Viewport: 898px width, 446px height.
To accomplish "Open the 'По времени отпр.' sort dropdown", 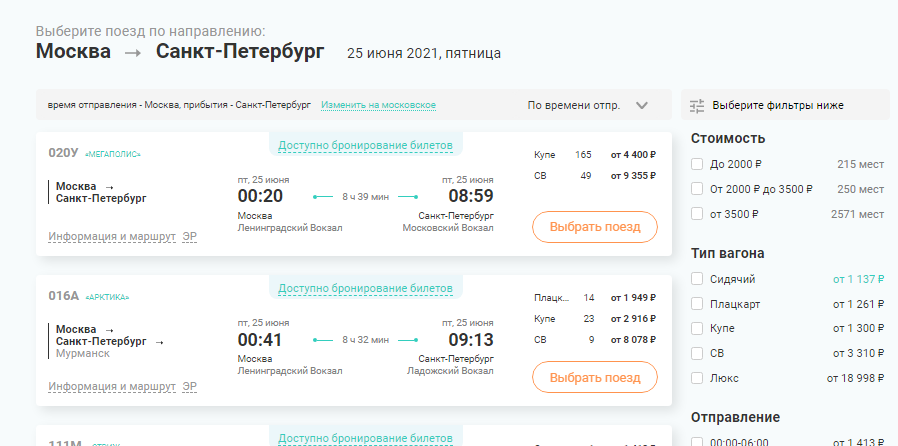I will pos(574,105).
